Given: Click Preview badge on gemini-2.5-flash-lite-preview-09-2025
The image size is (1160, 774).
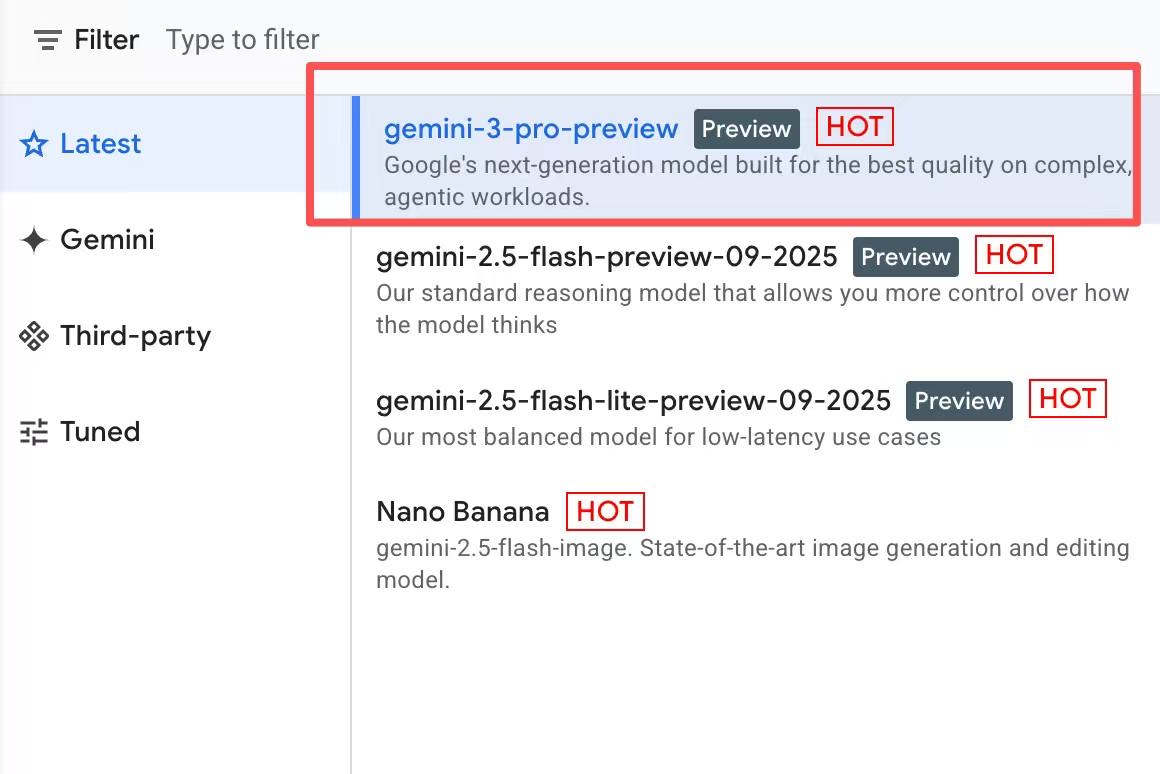Looking at the screenshot, I should (x=959, y=401).
